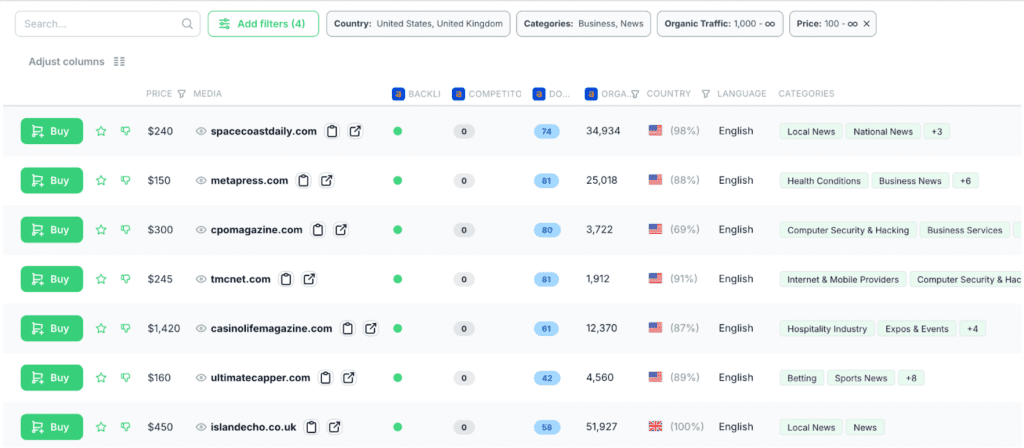The image size is (1024, 448).
Task: Open tmcnet.com via its external link icon
Action: tap(310, 280)
